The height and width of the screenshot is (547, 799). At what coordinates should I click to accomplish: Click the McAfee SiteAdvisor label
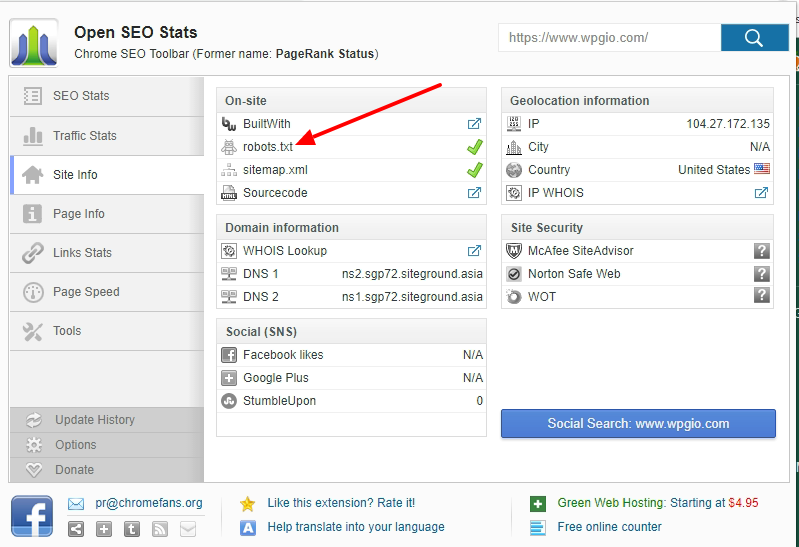pyautogui.click(x=581, y=251)
